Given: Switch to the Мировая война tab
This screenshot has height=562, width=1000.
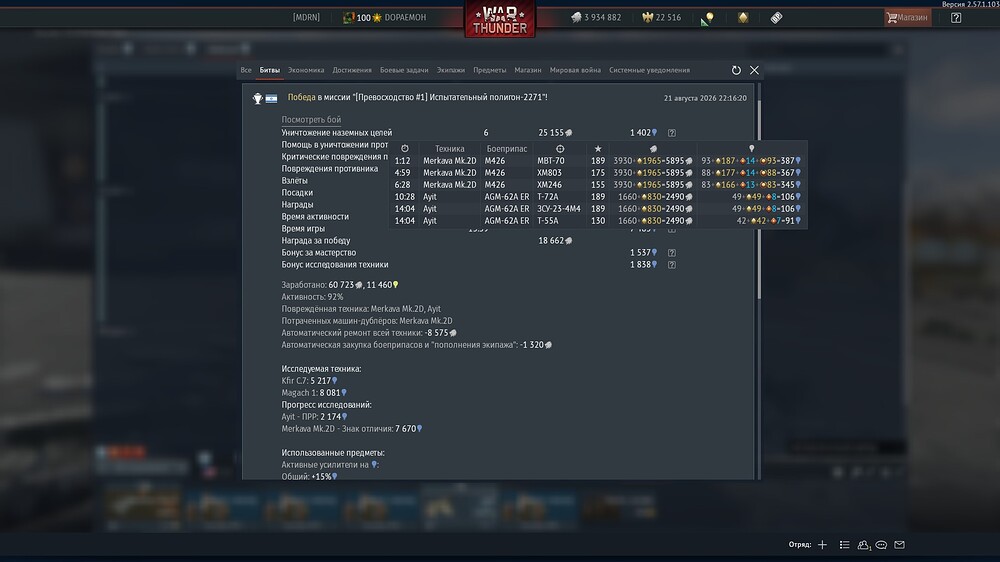Looking at the screenshot, I should tap(575, 70).
